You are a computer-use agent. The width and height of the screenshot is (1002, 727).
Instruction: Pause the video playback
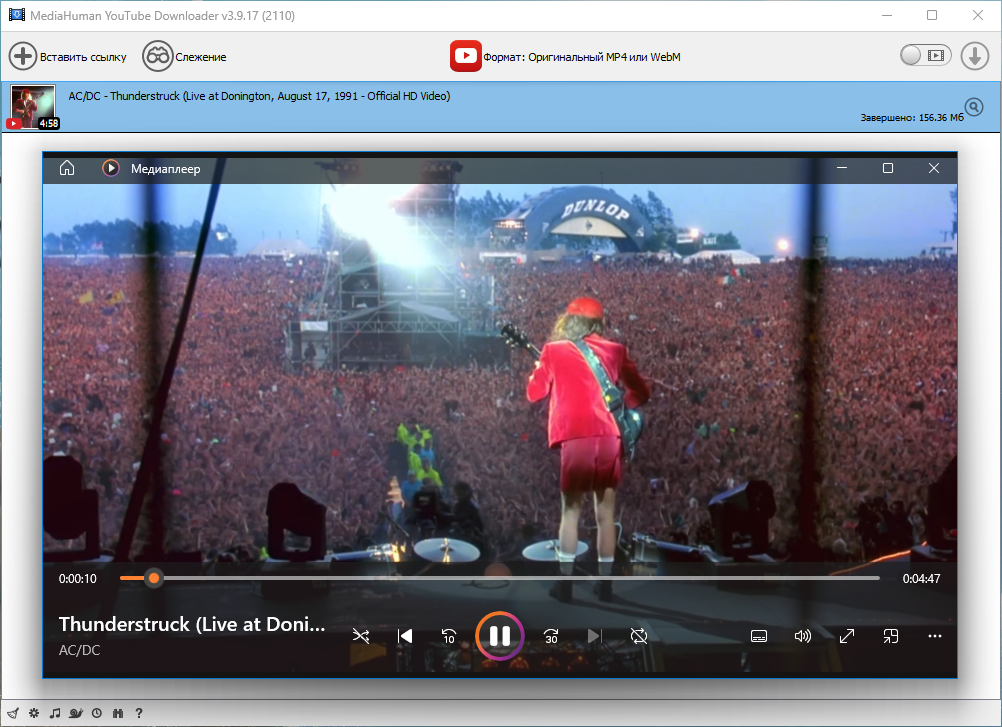click(x=500, y=636)
